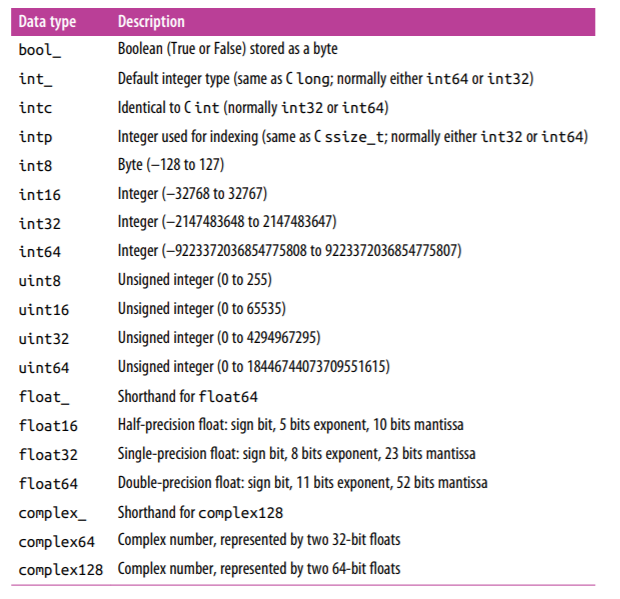The width and height of the screenshot is (620, 599).
Task: Click the int_ data type entry
Action: [x=36, y=78]
